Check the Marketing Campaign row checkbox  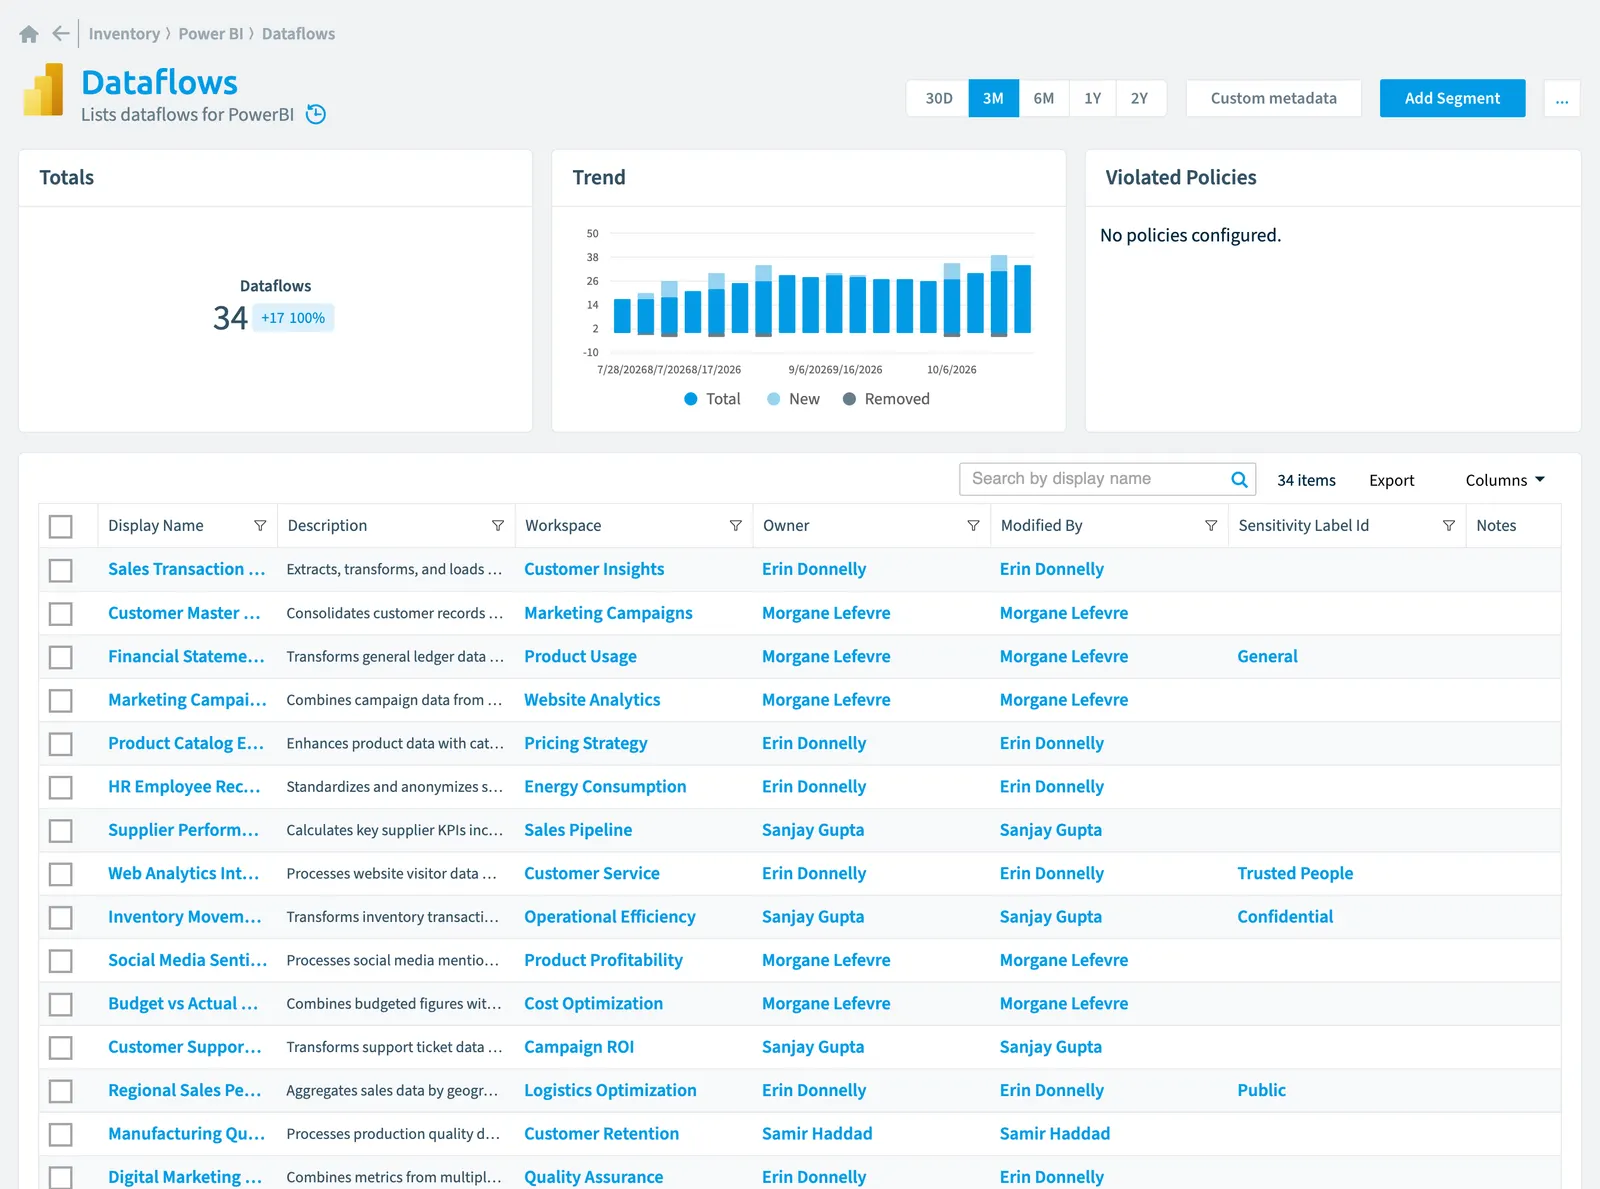coord(61,700)
